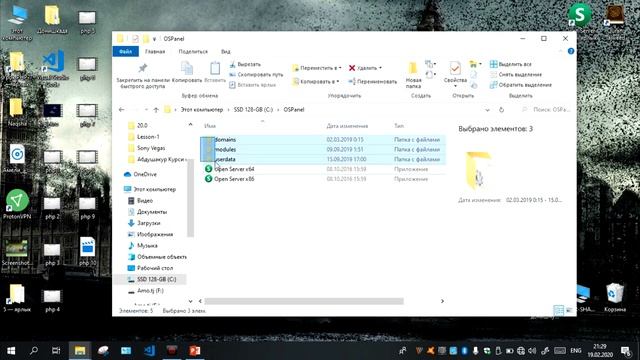This screenshot has width=640, height=360.
Task: Select the modules folder
Action: coord(225,149)
